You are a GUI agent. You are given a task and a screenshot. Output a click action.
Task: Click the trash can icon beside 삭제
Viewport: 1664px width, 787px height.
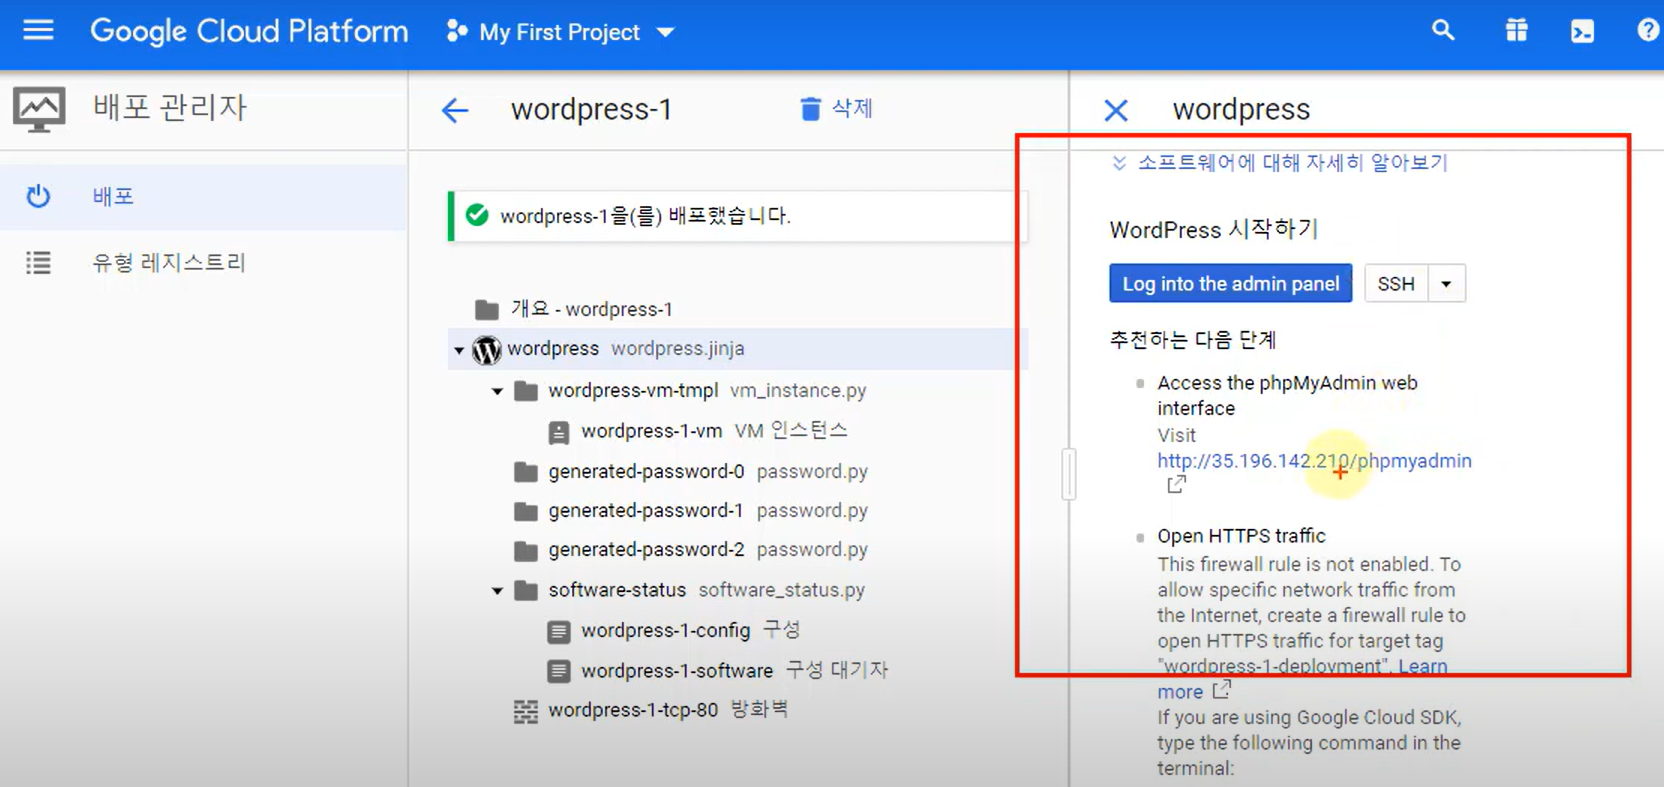810,109
